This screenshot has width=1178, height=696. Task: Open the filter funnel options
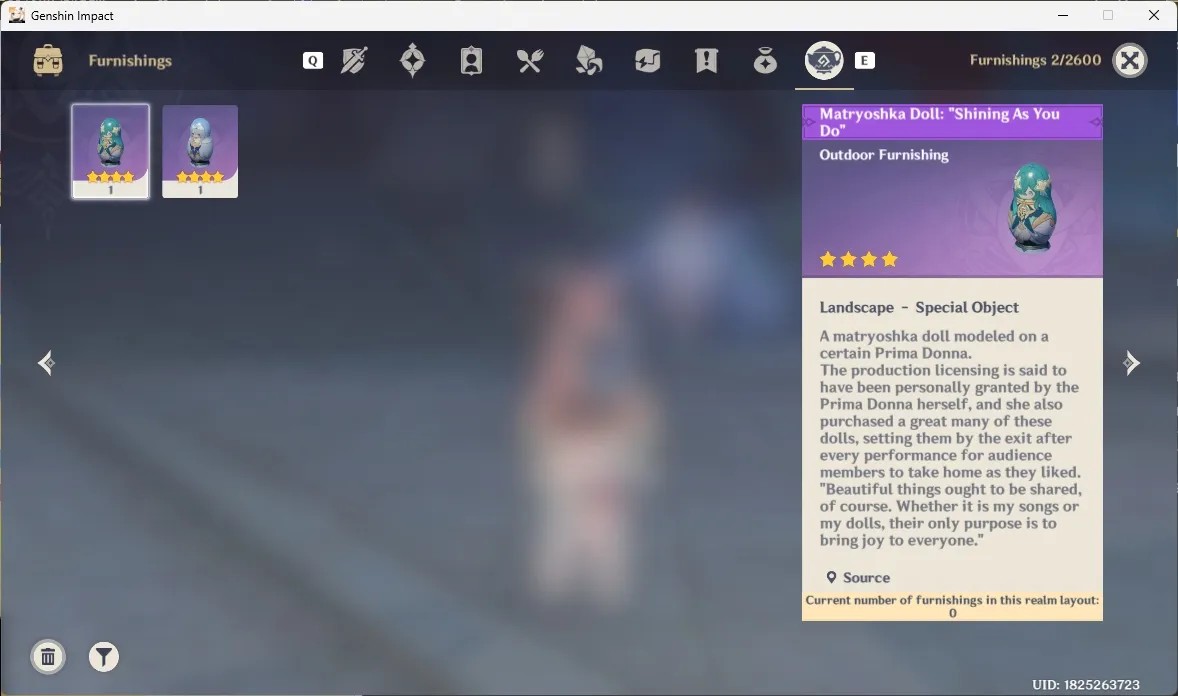tap(104, 657)
